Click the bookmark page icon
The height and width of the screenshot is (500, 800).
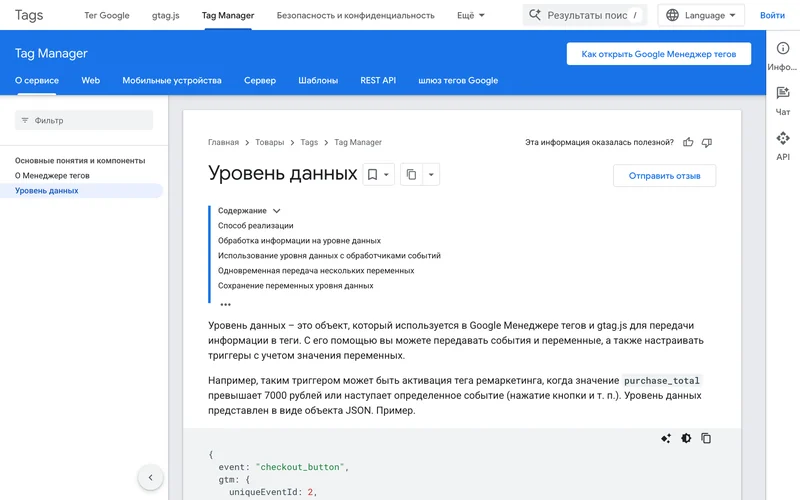[372, 174]
